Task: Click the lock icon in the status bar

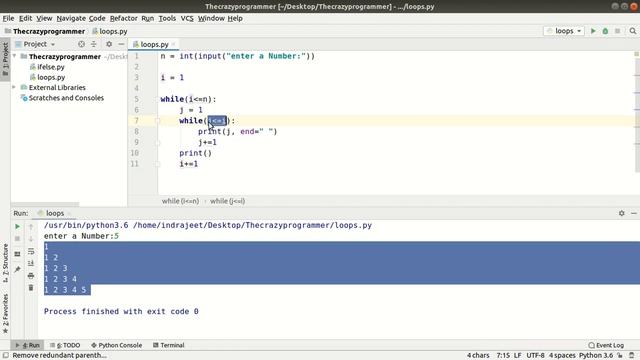Action: (620, 356)
